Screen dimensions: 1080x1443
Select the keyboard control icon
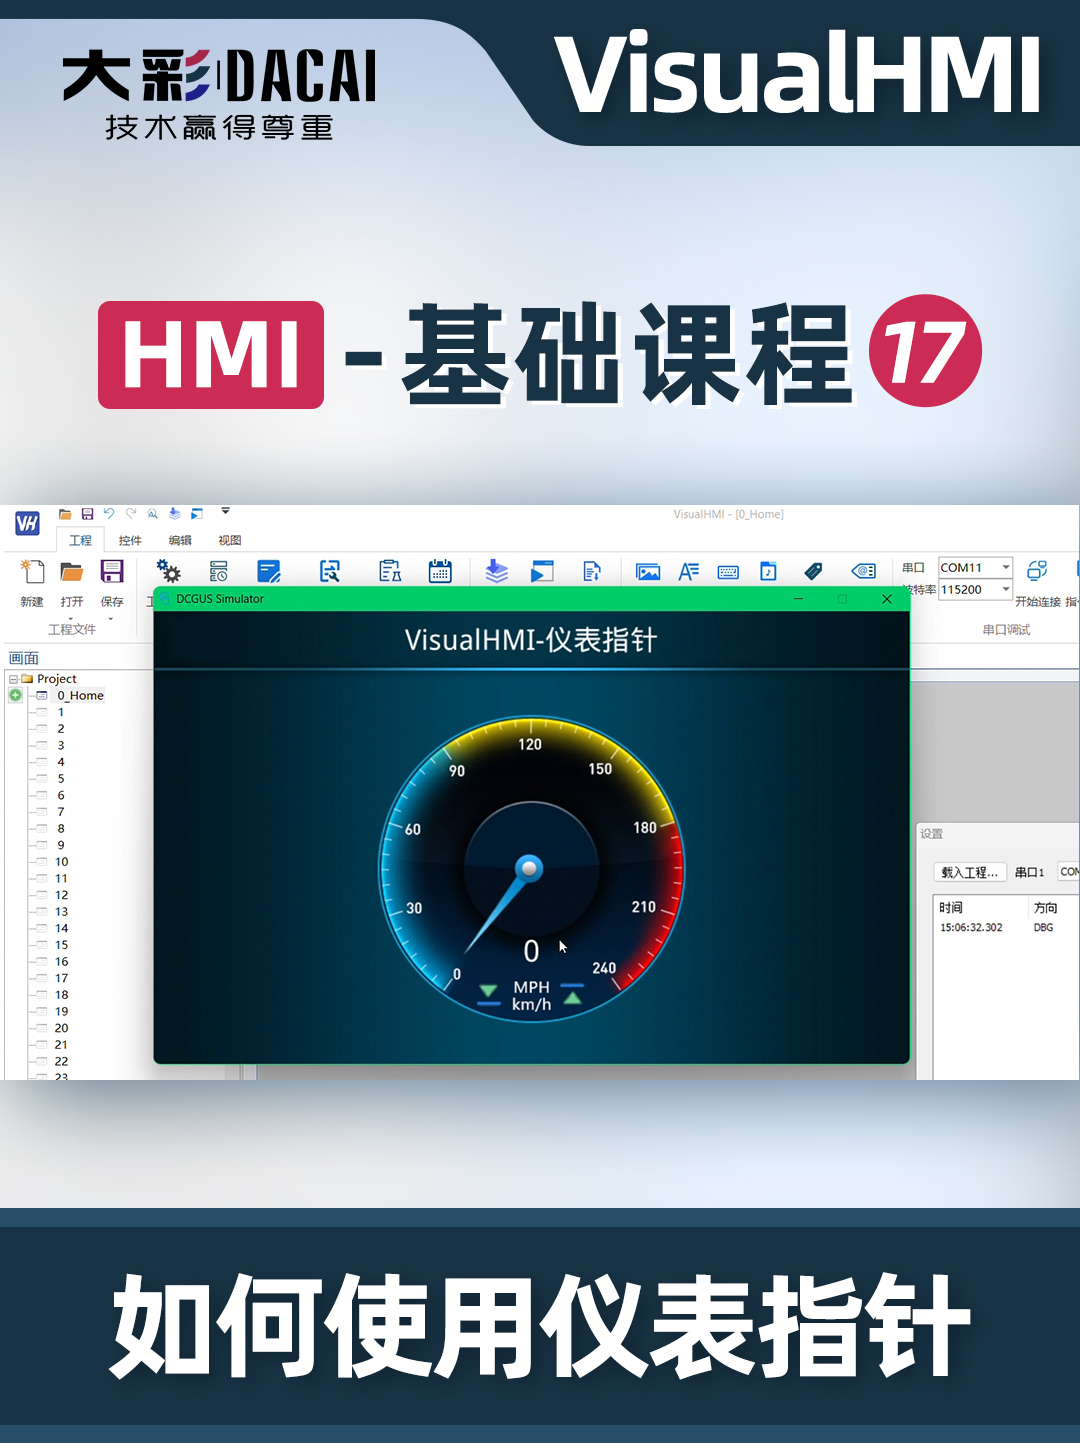pyautogui.click(x=728, y=571)
